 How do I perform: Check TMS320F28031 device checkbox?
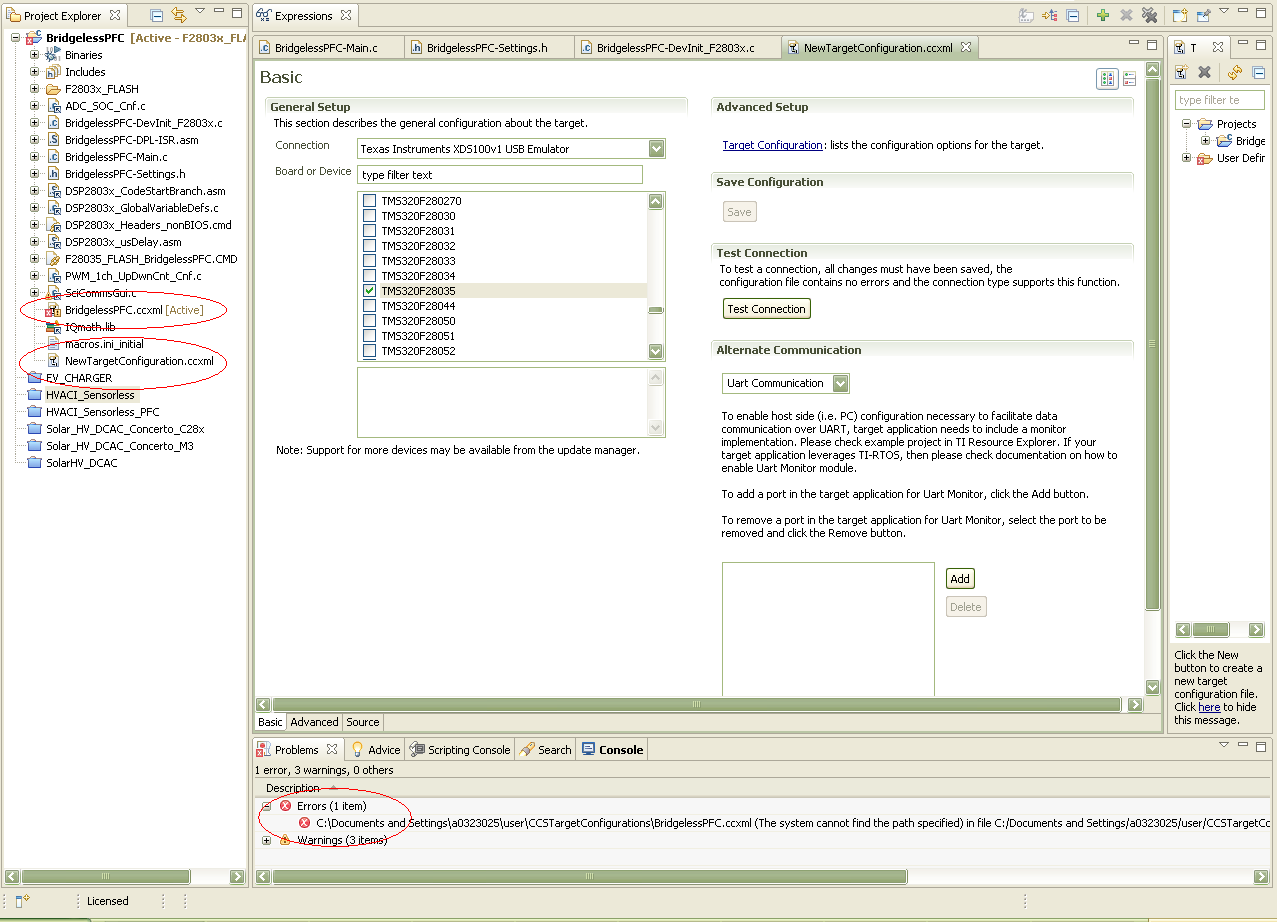tap(369, 231)
